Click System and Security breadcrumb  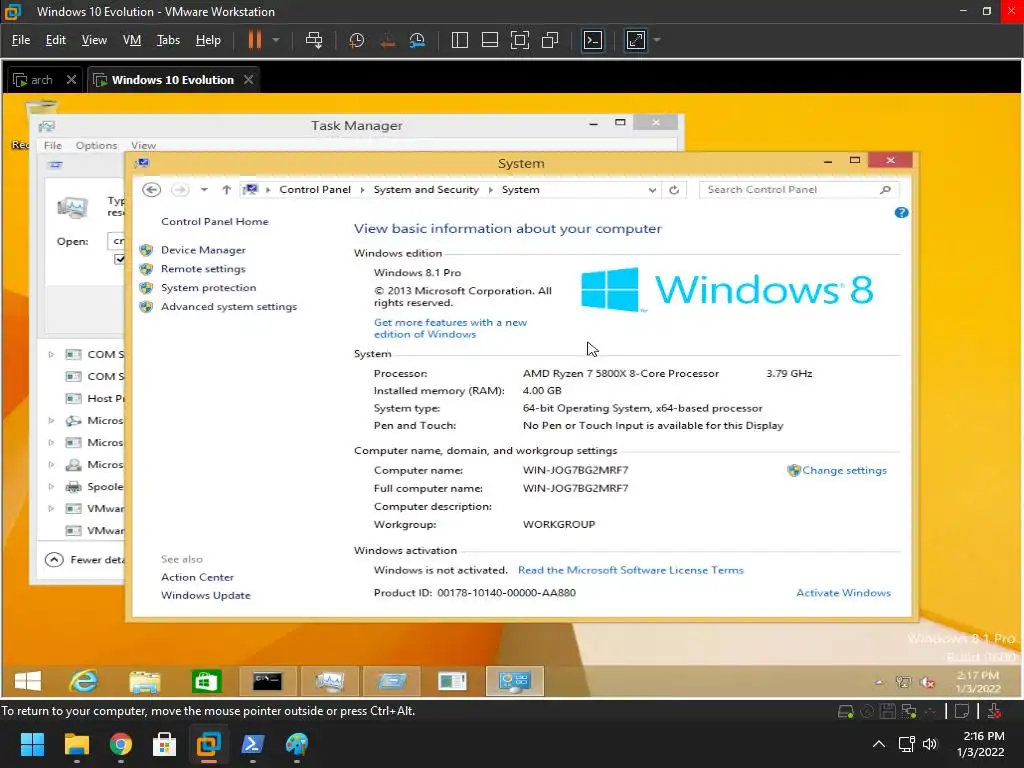coord(426,189)
